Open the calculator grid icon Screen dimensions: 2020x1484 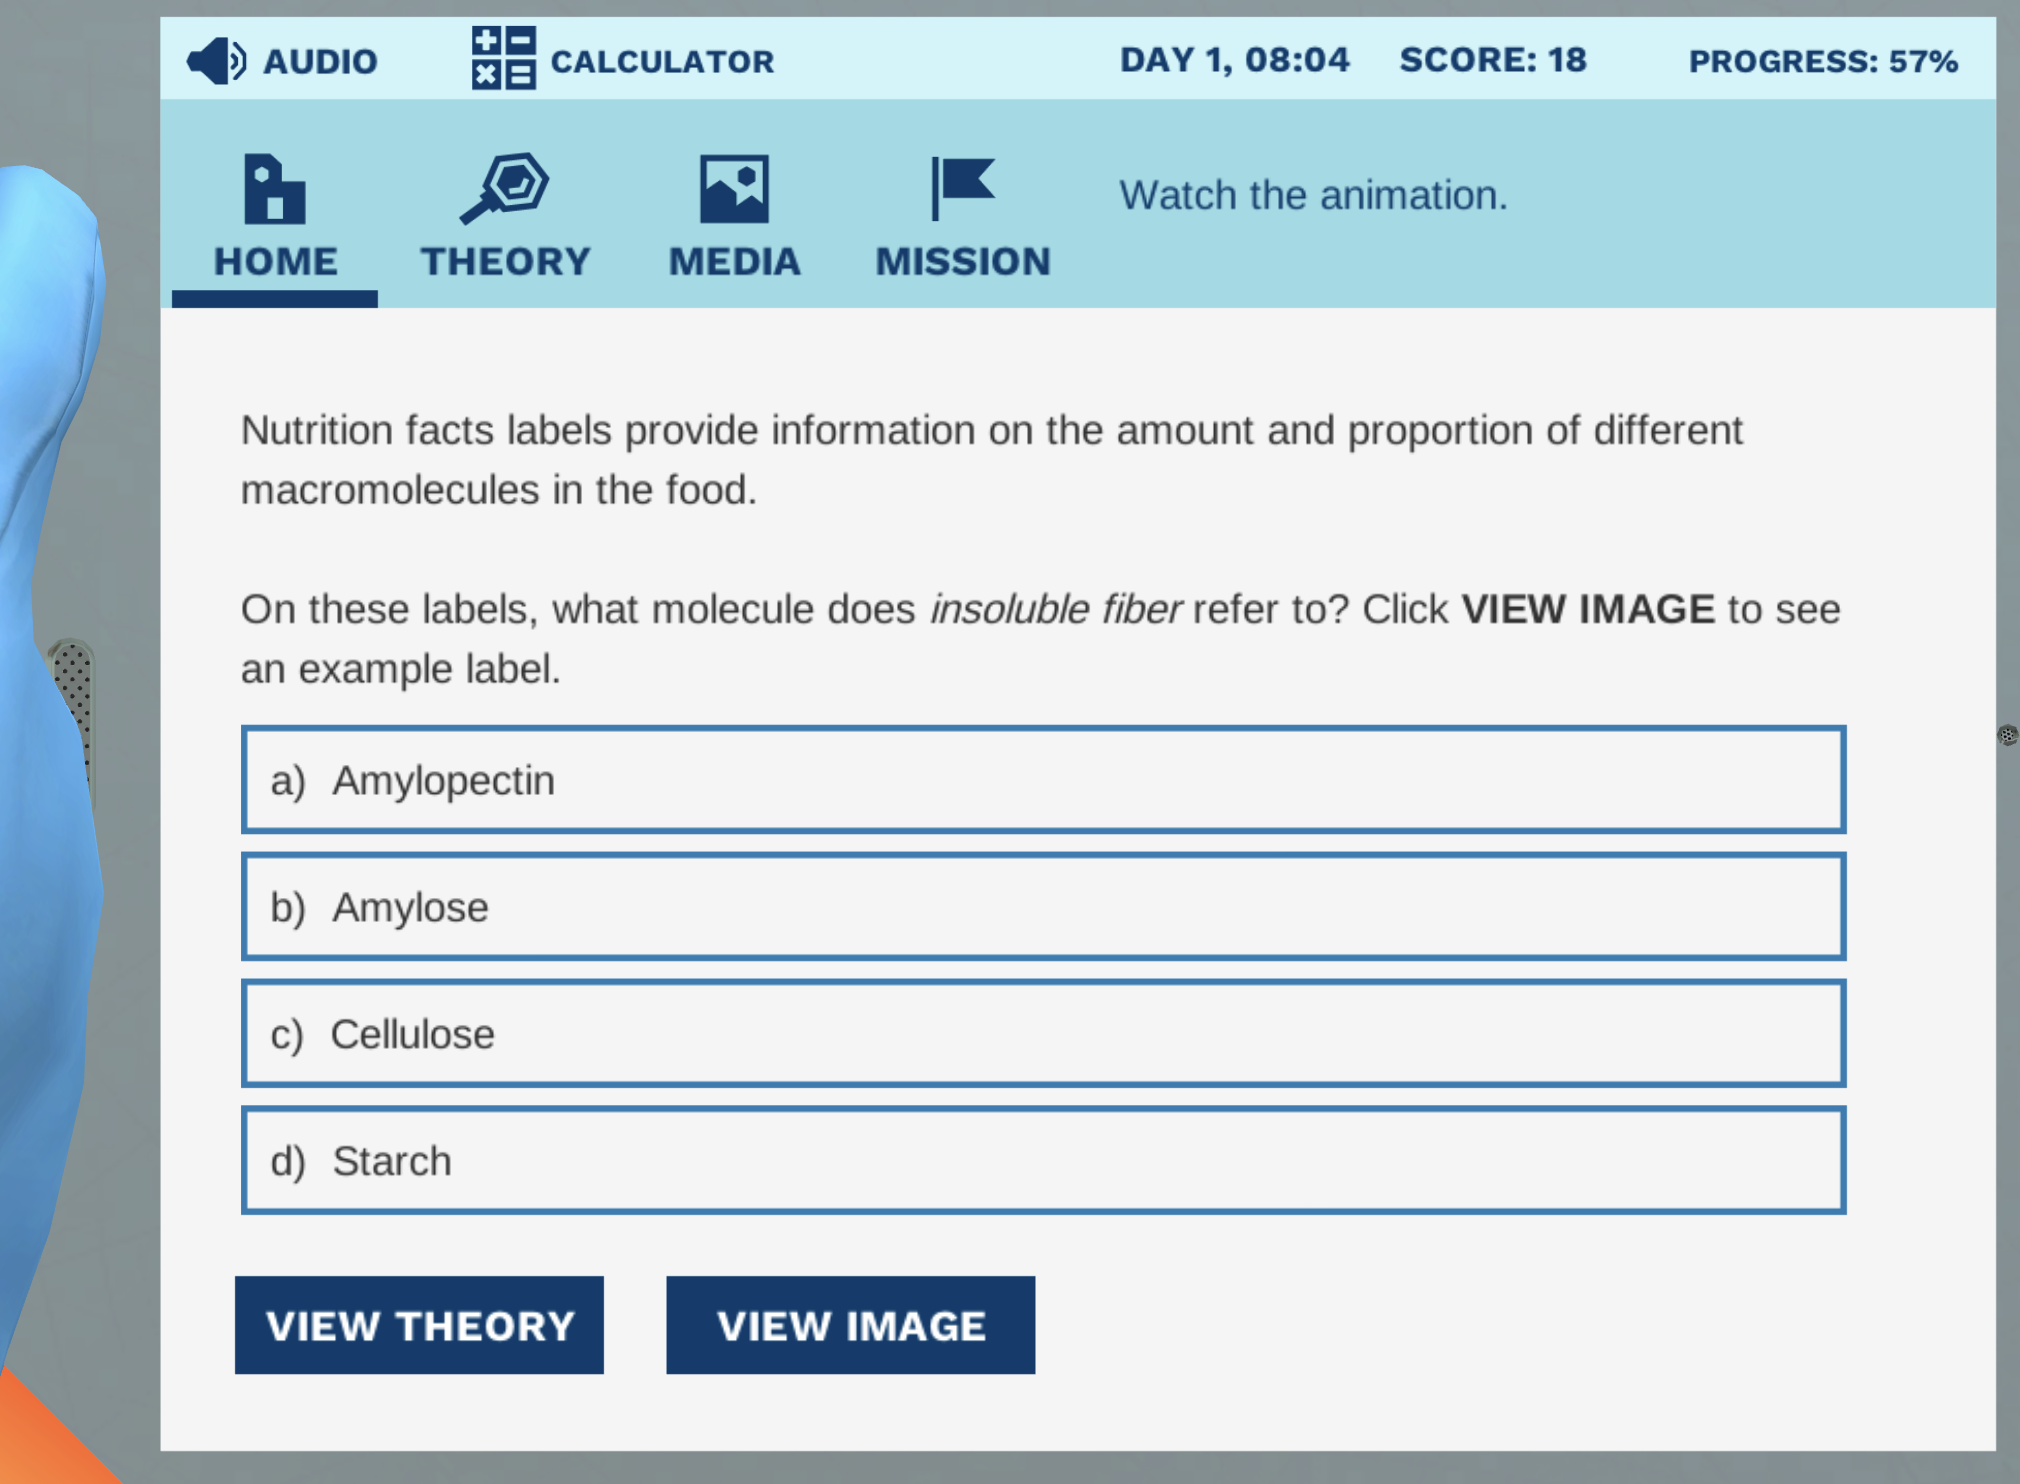pyautogui.click(x=503, y=58)
